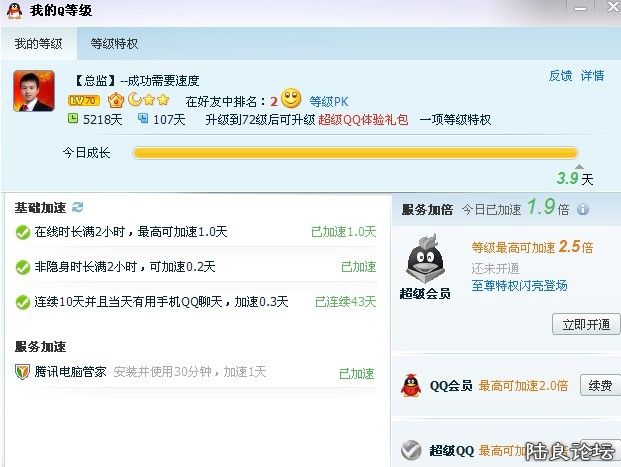Click the grey check icon beside 超级QQ
The height and width of the screenshot is (467, 621).
click(411, 450)
